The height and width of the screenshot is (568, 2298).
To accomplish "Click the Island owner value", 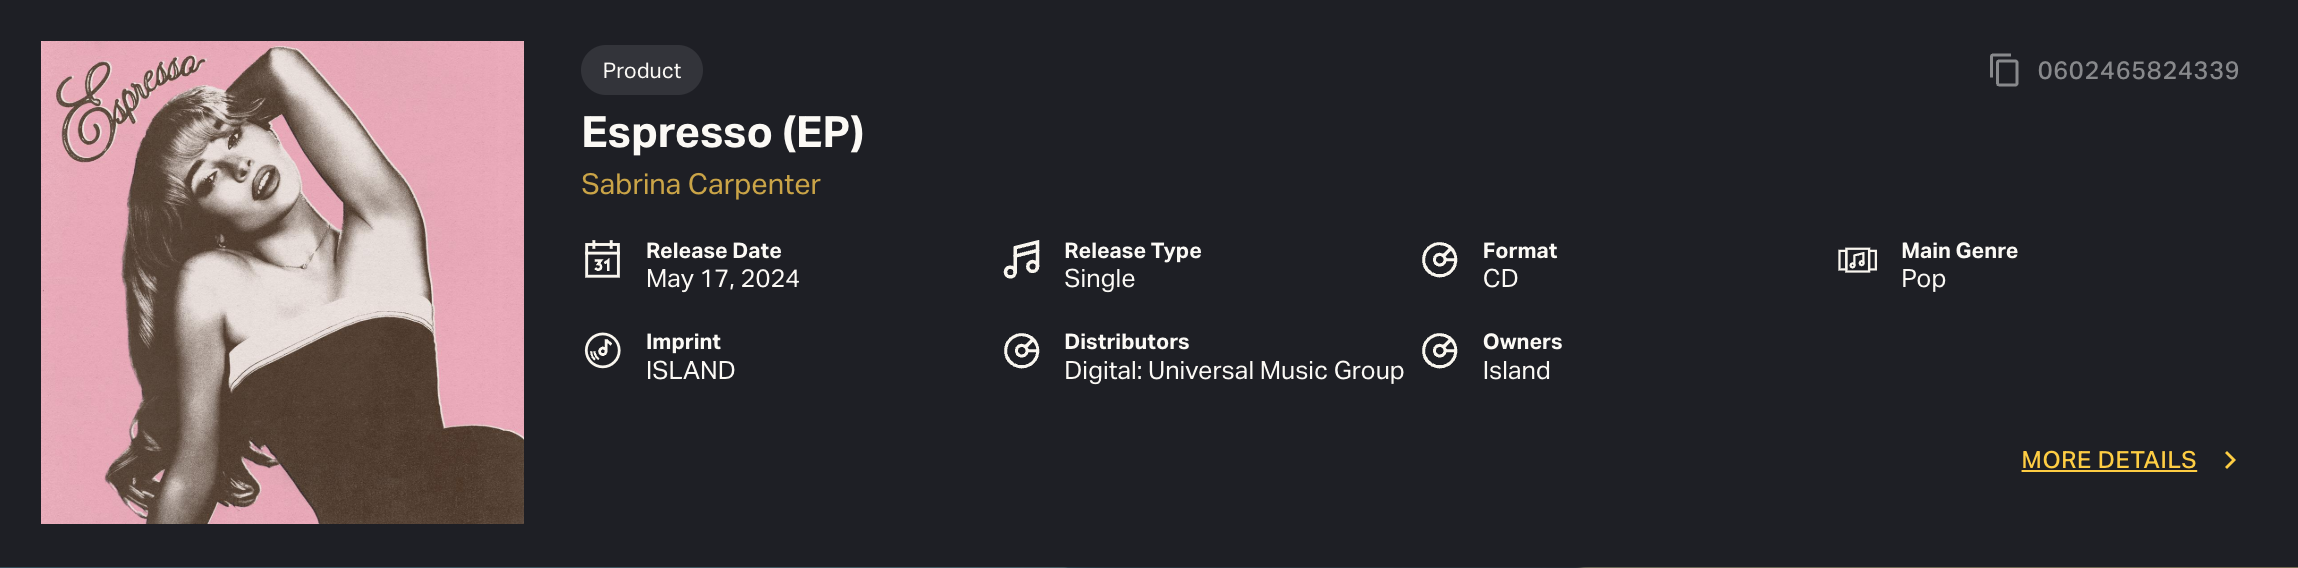I will click(1516, 371).
